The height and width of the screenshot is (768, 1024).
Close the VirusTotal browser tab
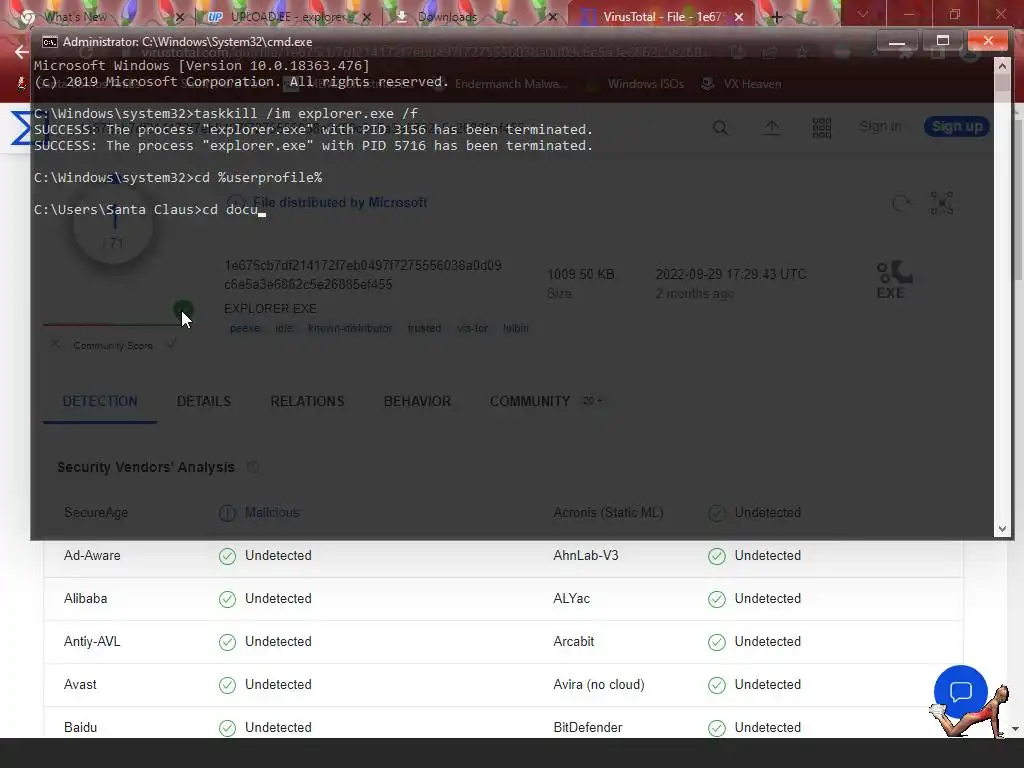[739, 17]
